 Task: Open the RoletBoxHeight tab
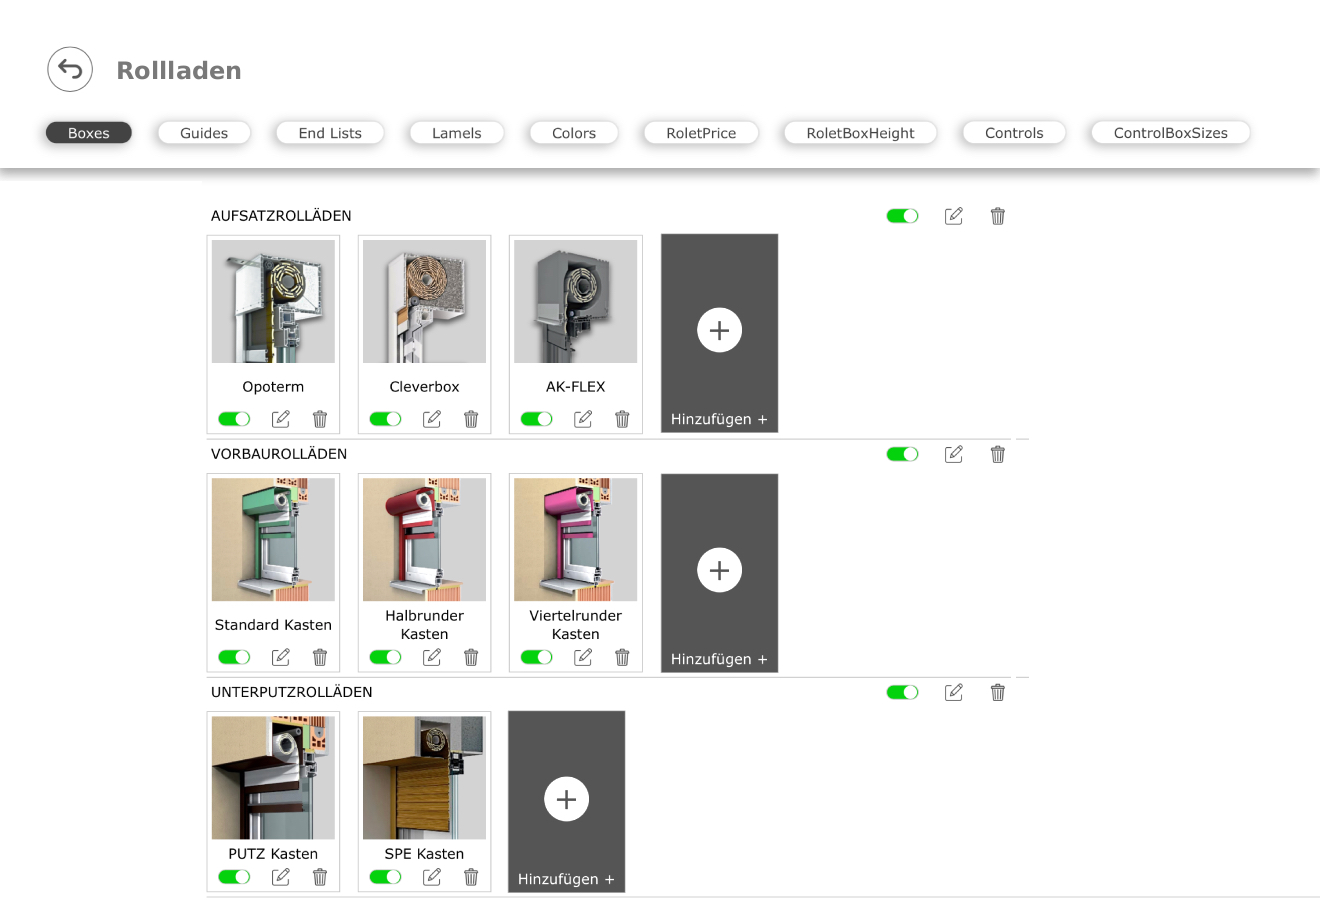(x=860, y=133)
